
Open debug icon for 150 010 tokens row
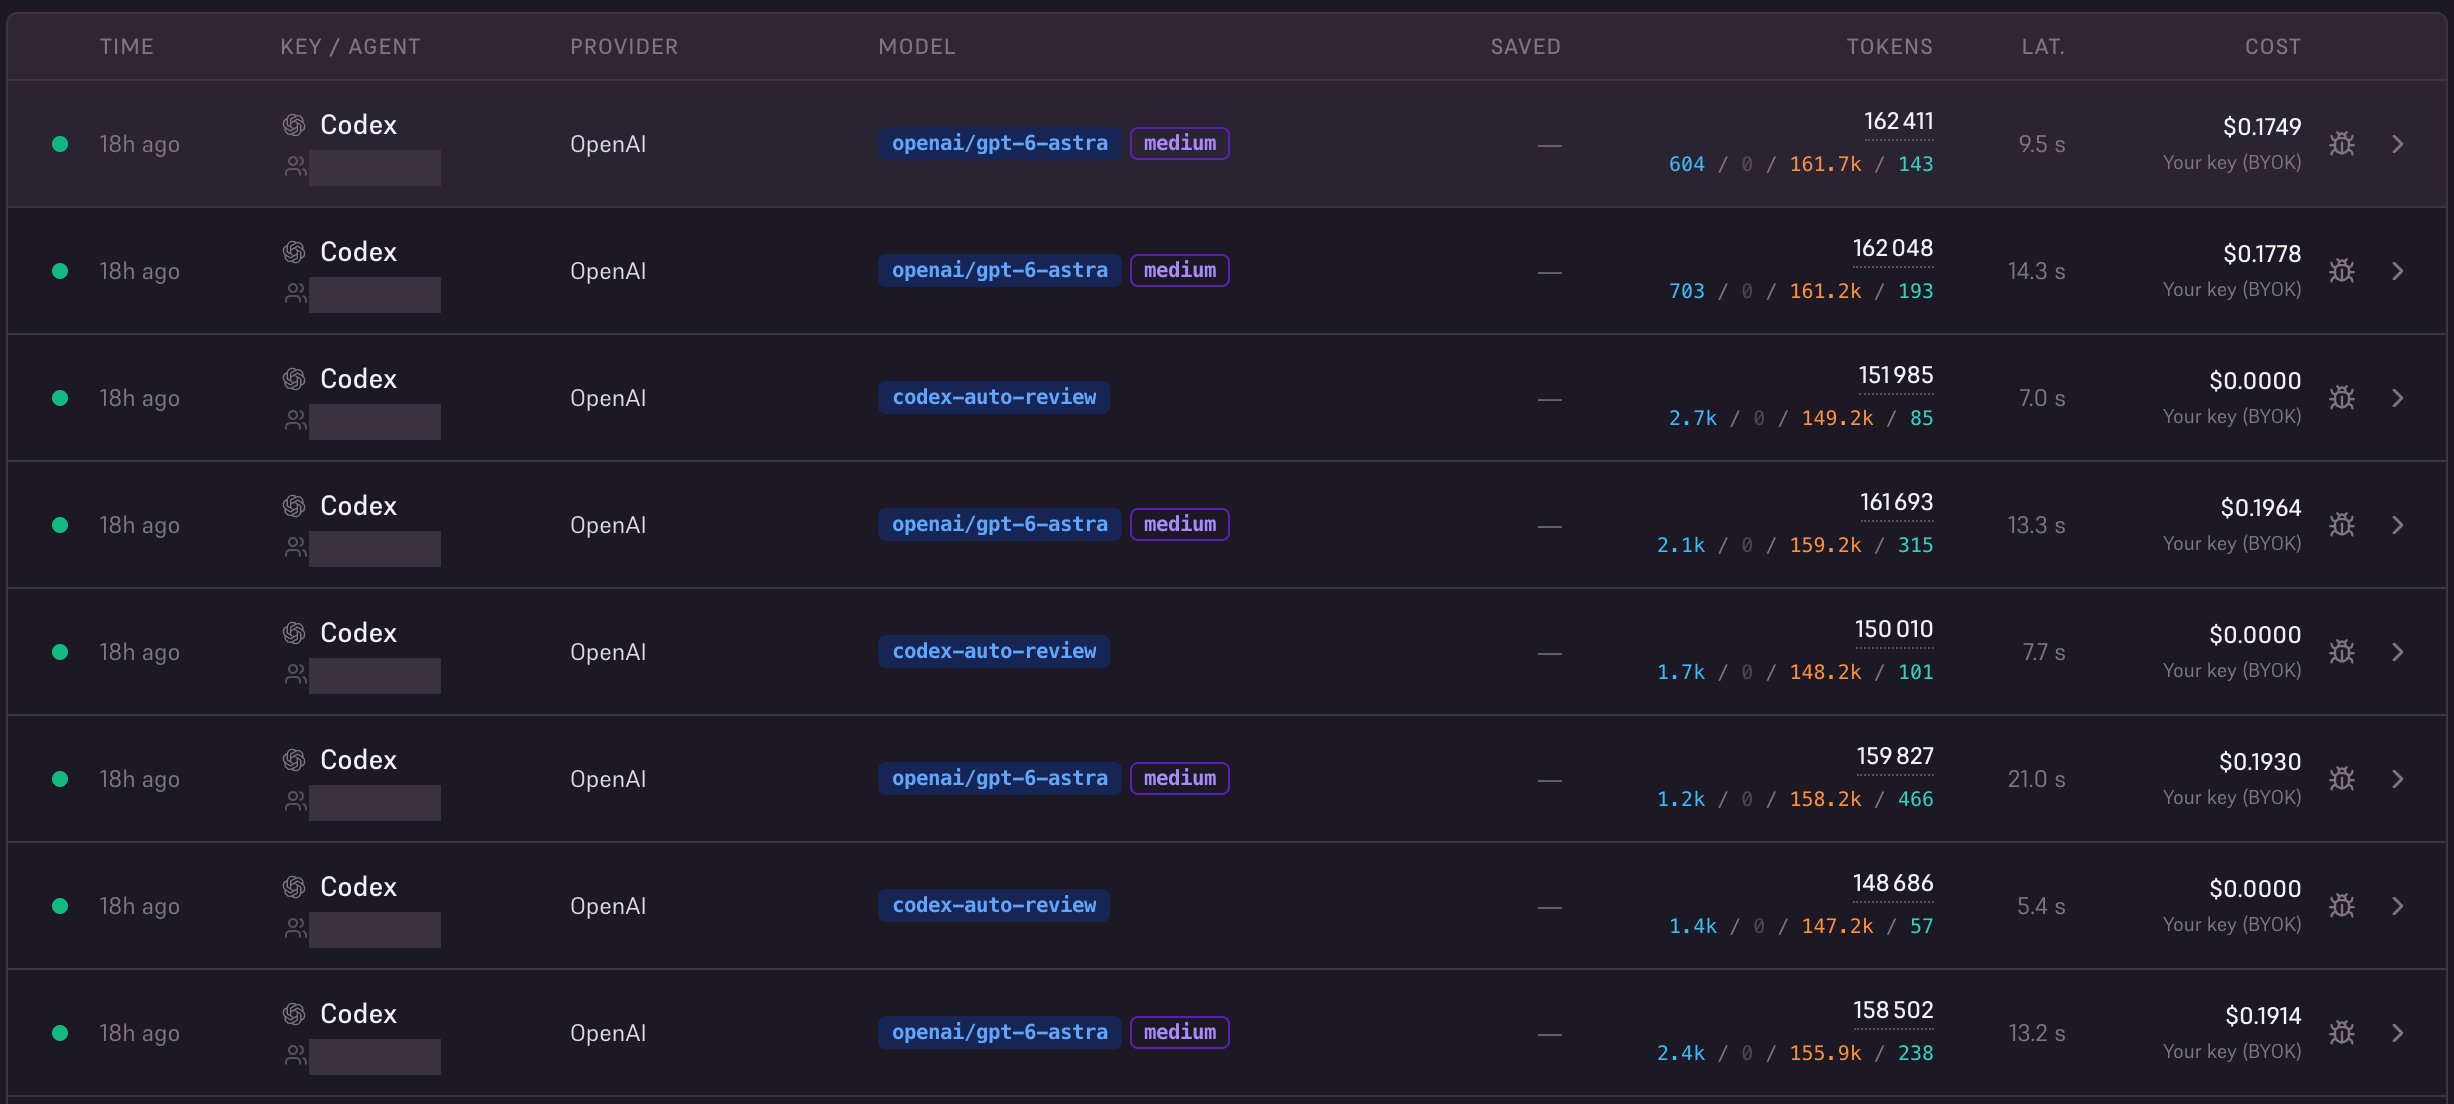click(x=2341, y=652)
